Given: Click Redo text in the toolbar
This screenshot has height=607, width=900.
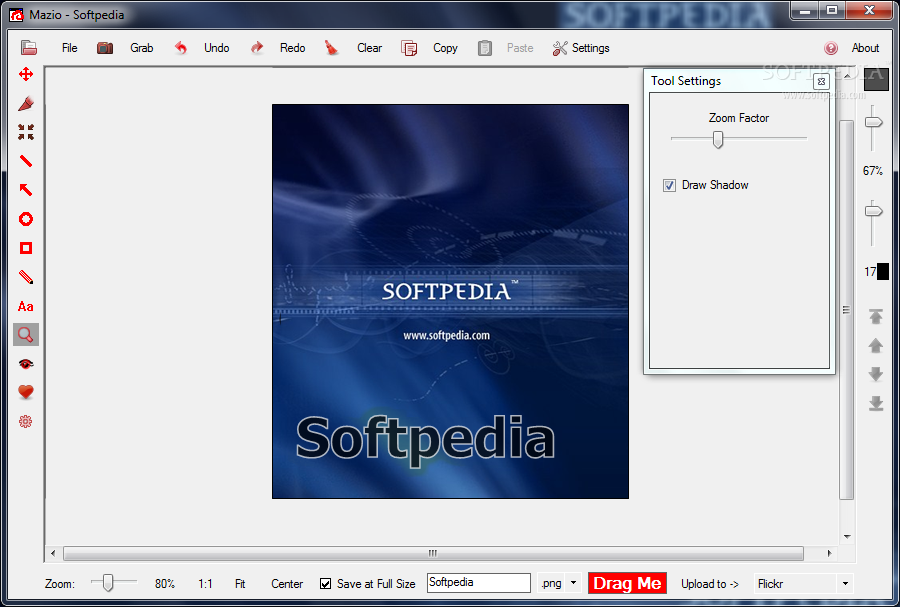Looking at the screenshot, I should pyautogui.click(x=292, y=48).
